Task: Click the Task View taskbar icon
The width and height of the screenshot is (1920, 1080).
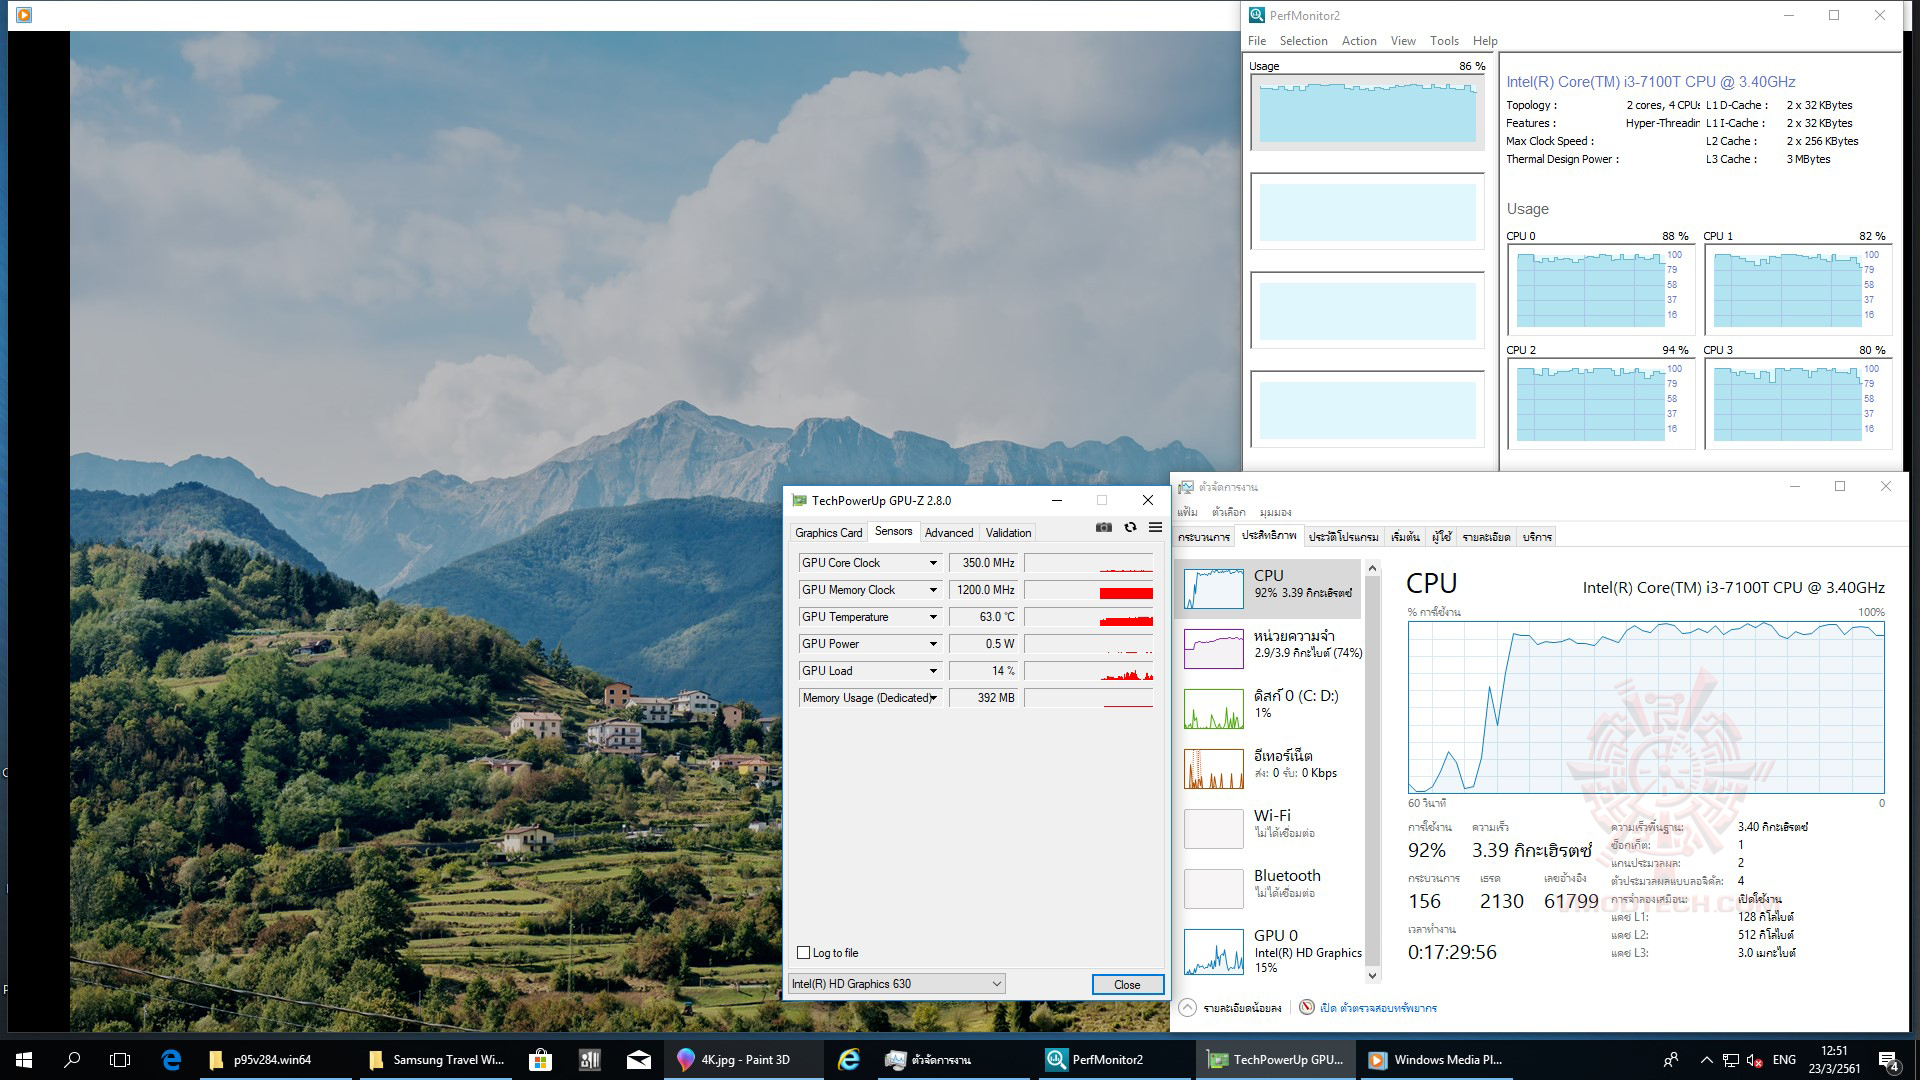Action: click(120, 1060)
